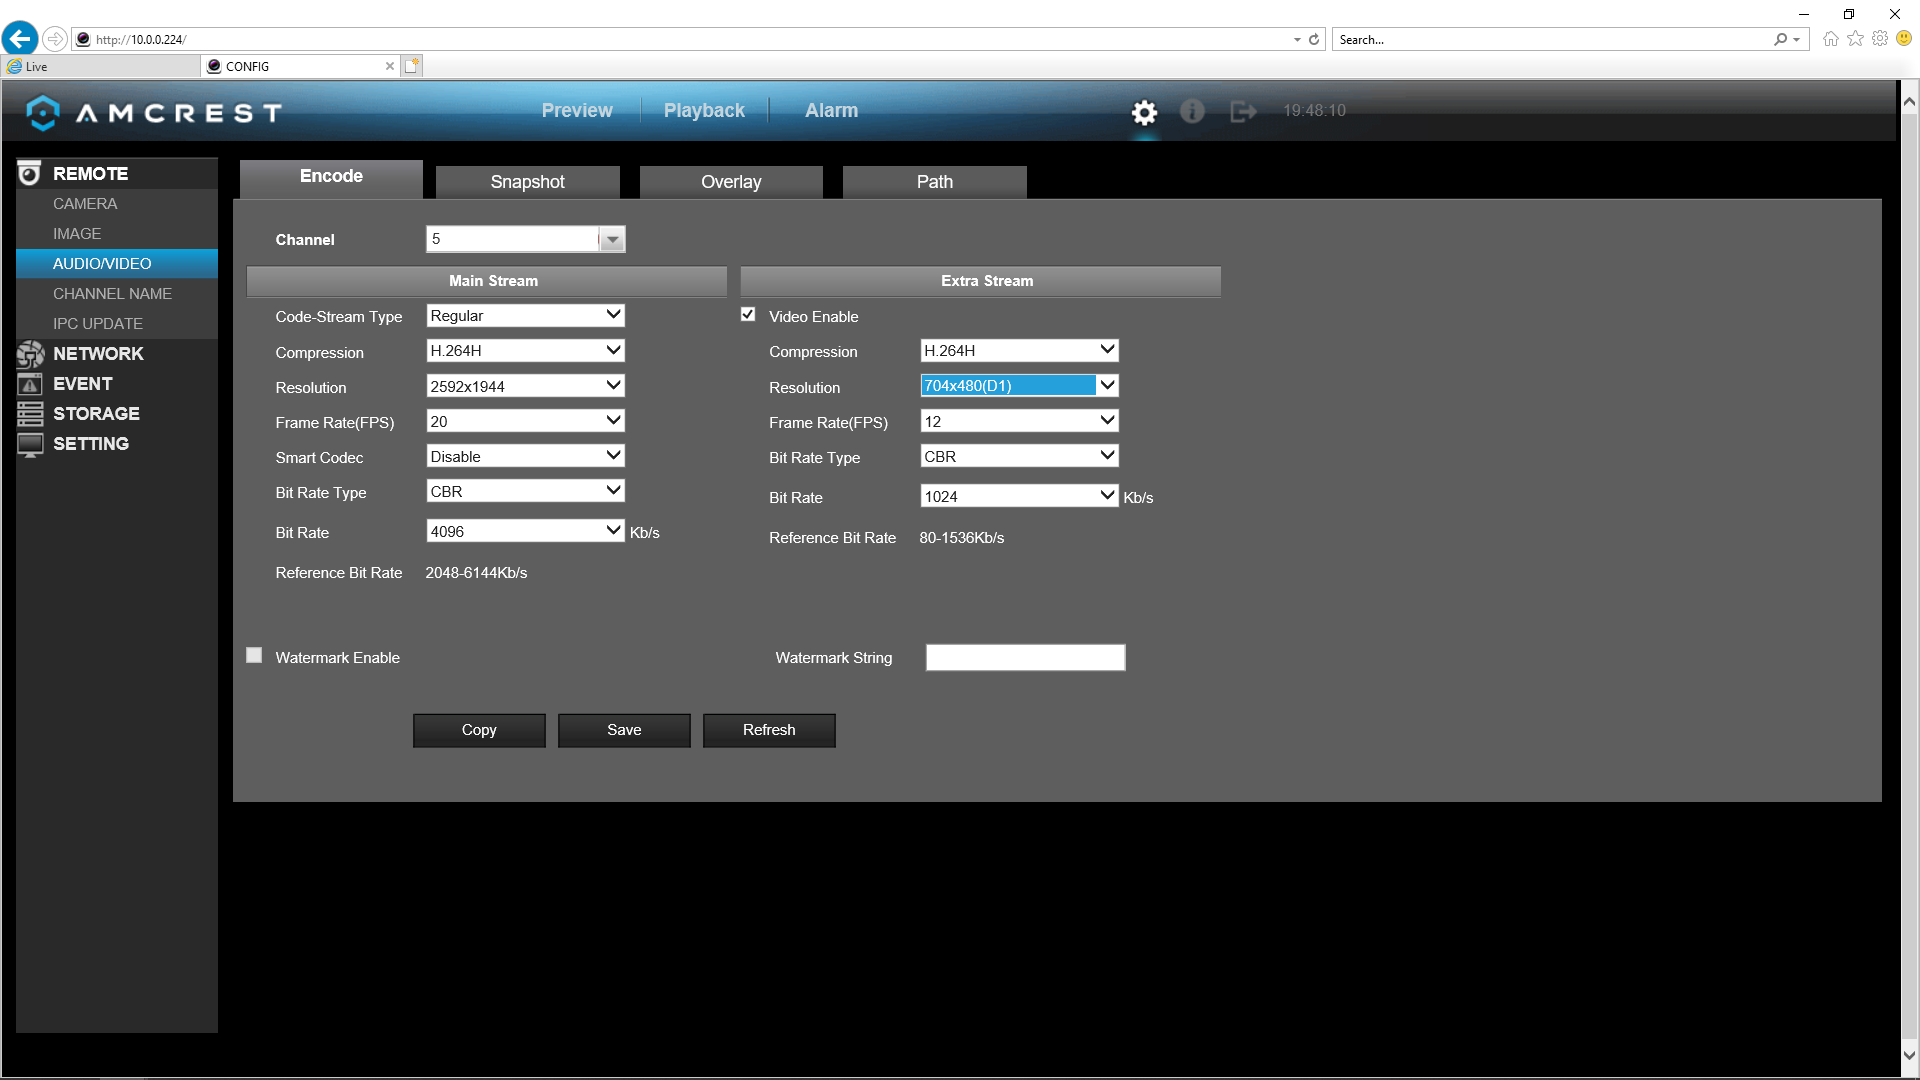Click the Save button
Viewport: 1920px width, 1080px height.
pos(624,730)
